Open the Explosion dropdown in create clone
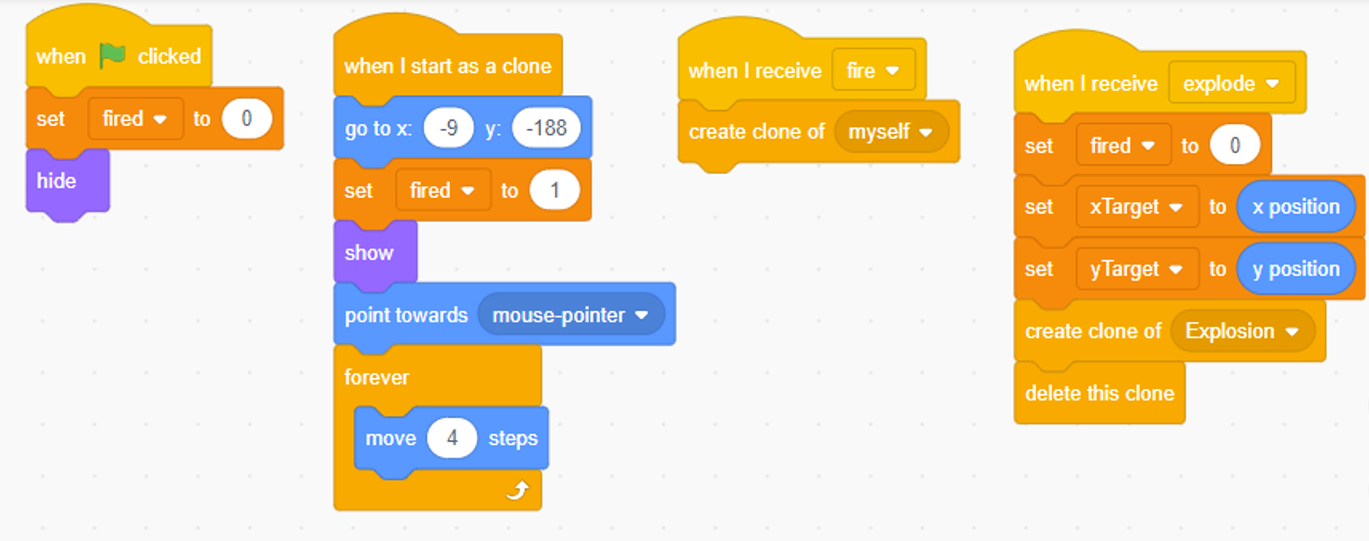Viewport: 1369px width, 541px height. (1243, 331)
